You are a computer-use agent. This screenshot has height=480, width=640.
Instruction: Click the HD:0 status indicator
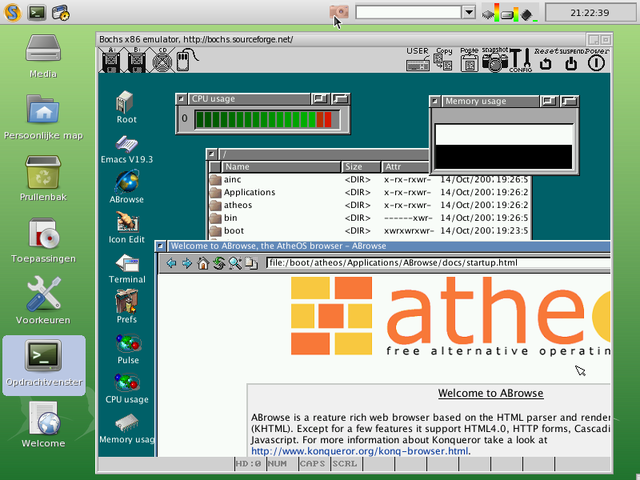[248, 464]
